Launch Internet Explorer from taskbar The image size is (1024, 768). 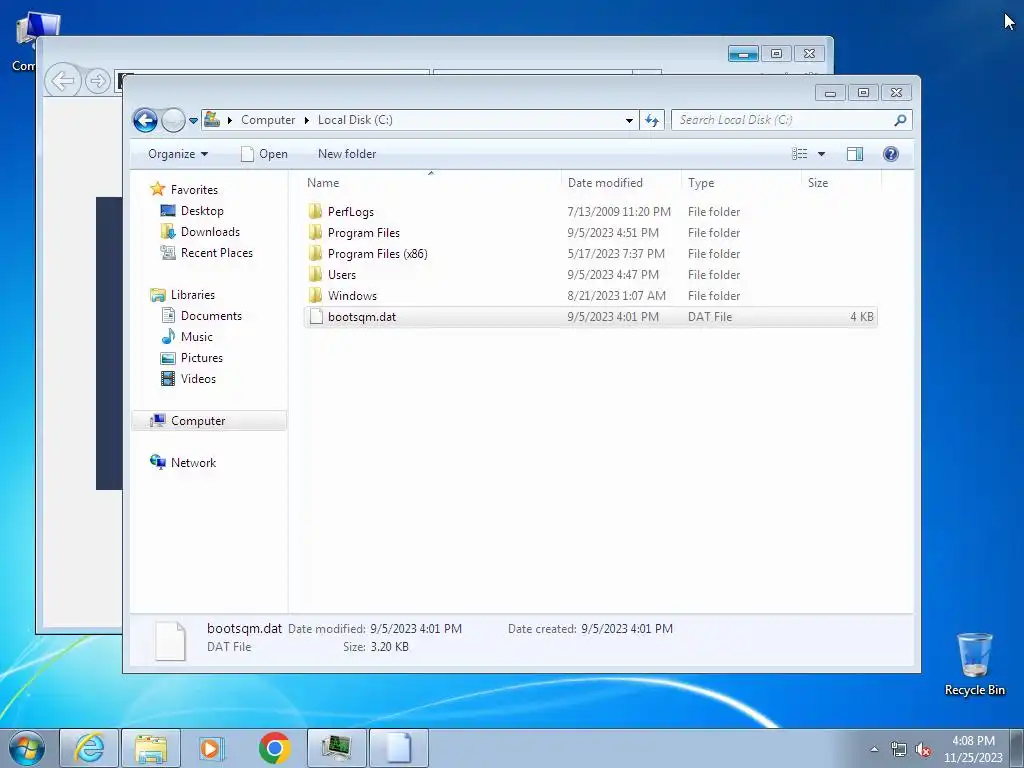[x=89, y=748]
